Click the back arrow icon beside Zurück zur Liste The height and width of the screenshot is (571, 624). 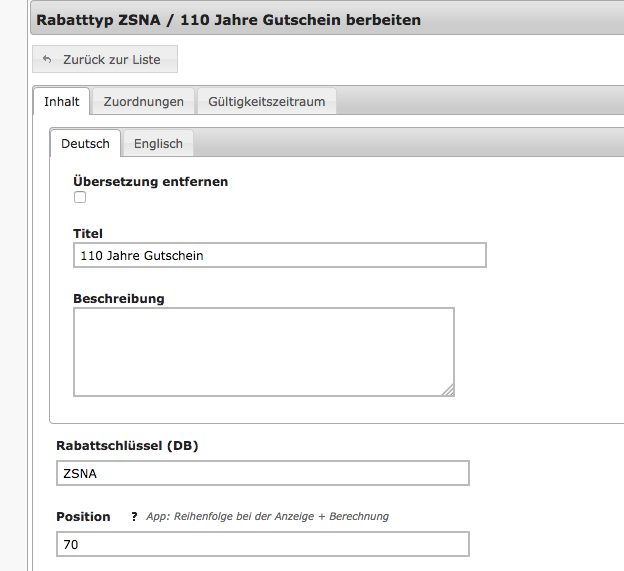tap(47, 60)
